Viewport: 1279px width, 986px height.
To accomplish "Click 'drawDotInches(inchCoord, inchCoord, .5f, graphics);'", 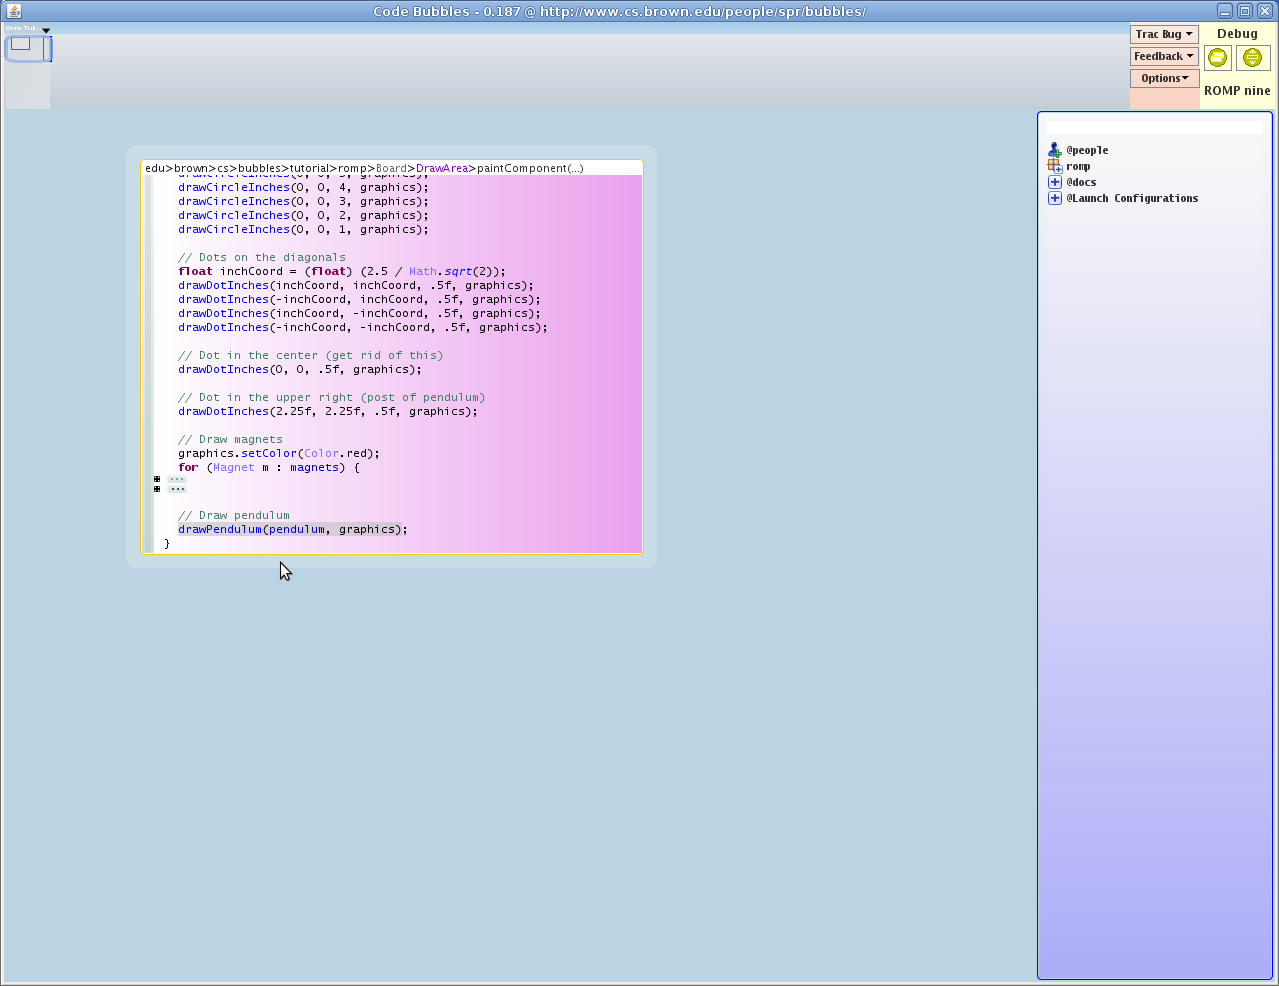I will [356, 285].
